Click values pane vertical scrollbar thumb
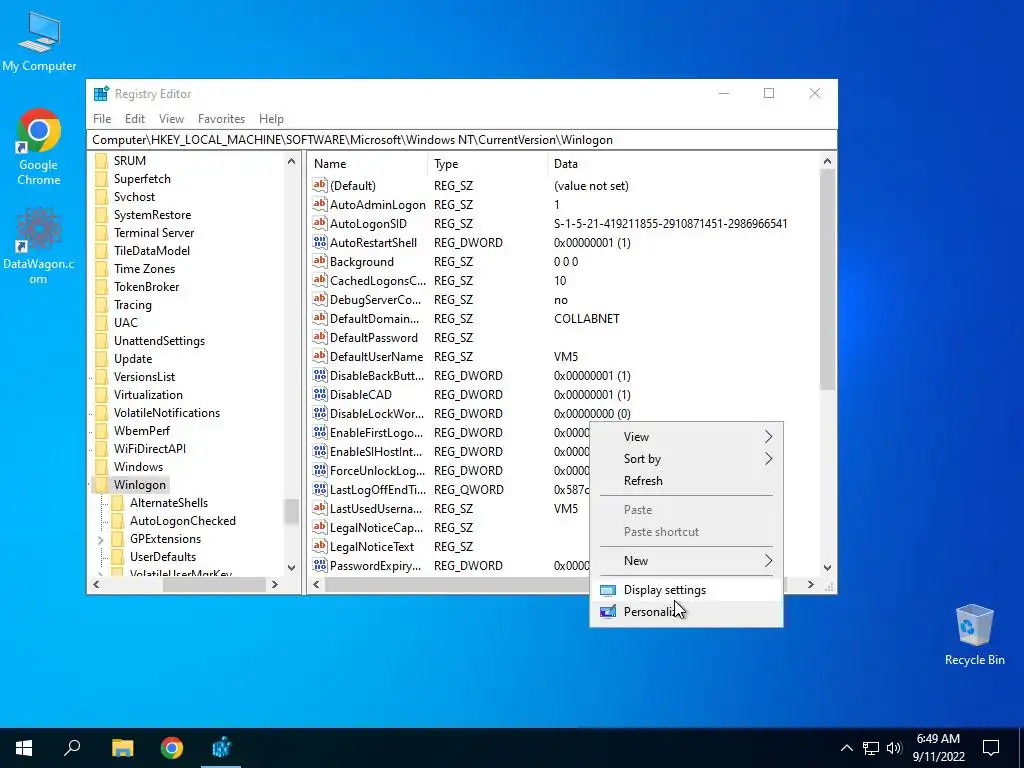Screen dimensions: 1024x768 (827, 281)
